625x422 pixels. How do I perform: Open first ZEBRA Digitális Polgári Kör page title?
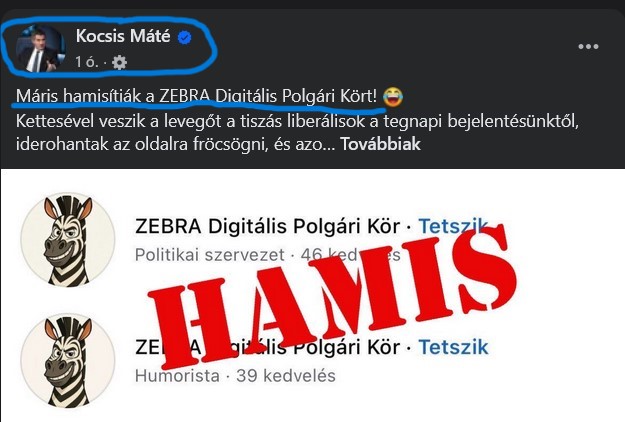click(x=267, y=226)
